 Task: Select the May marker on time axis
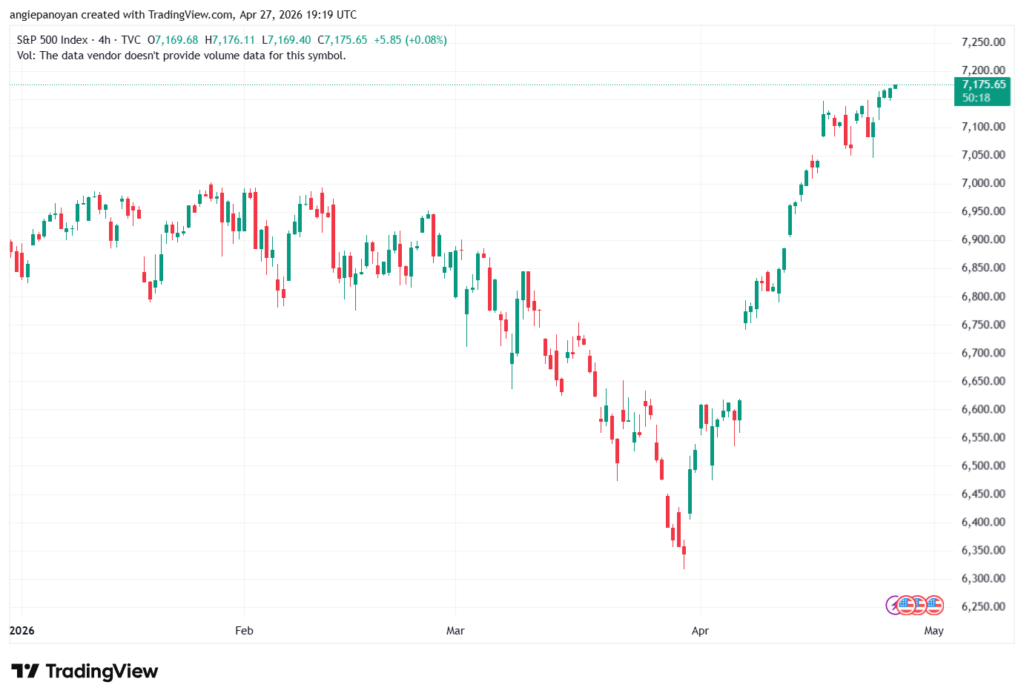point(934,630)
